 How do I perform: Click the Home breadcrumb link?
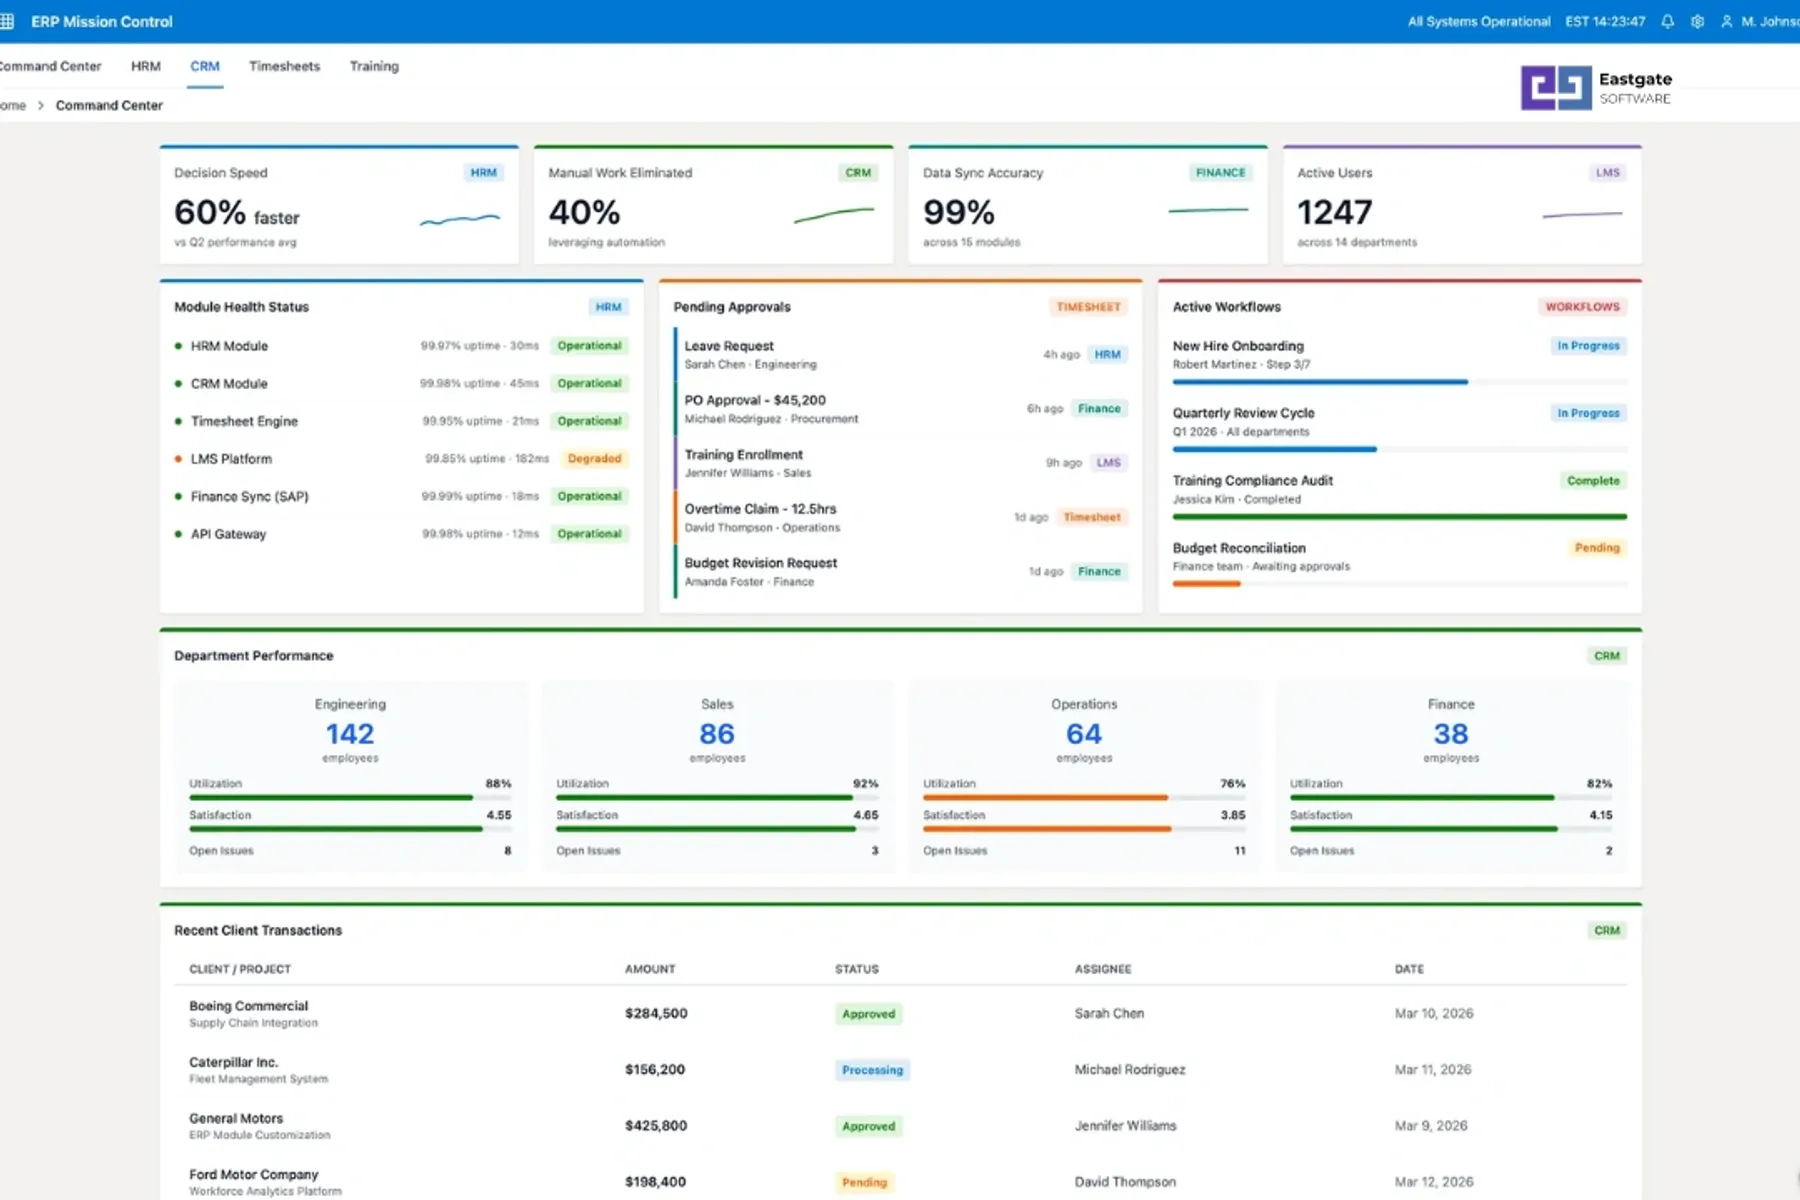[12, 105]
